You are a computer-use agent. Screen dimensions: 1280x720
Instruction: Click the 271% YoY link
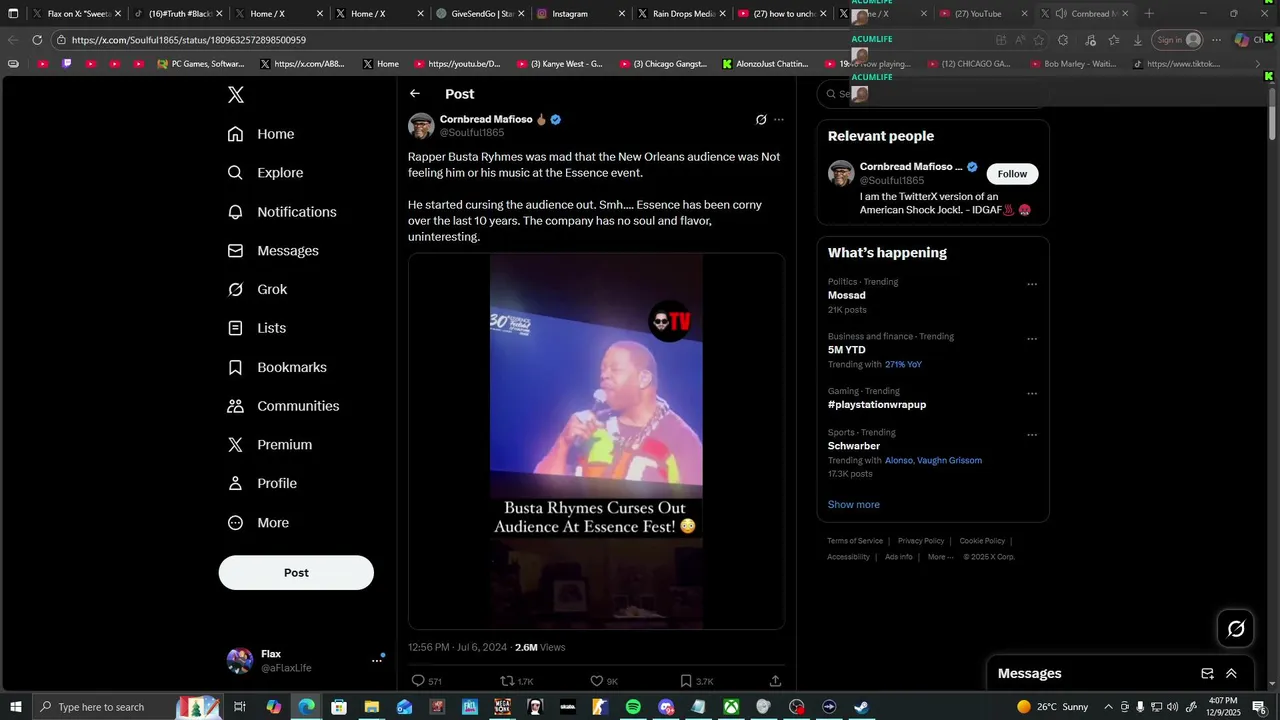(903, 365)
